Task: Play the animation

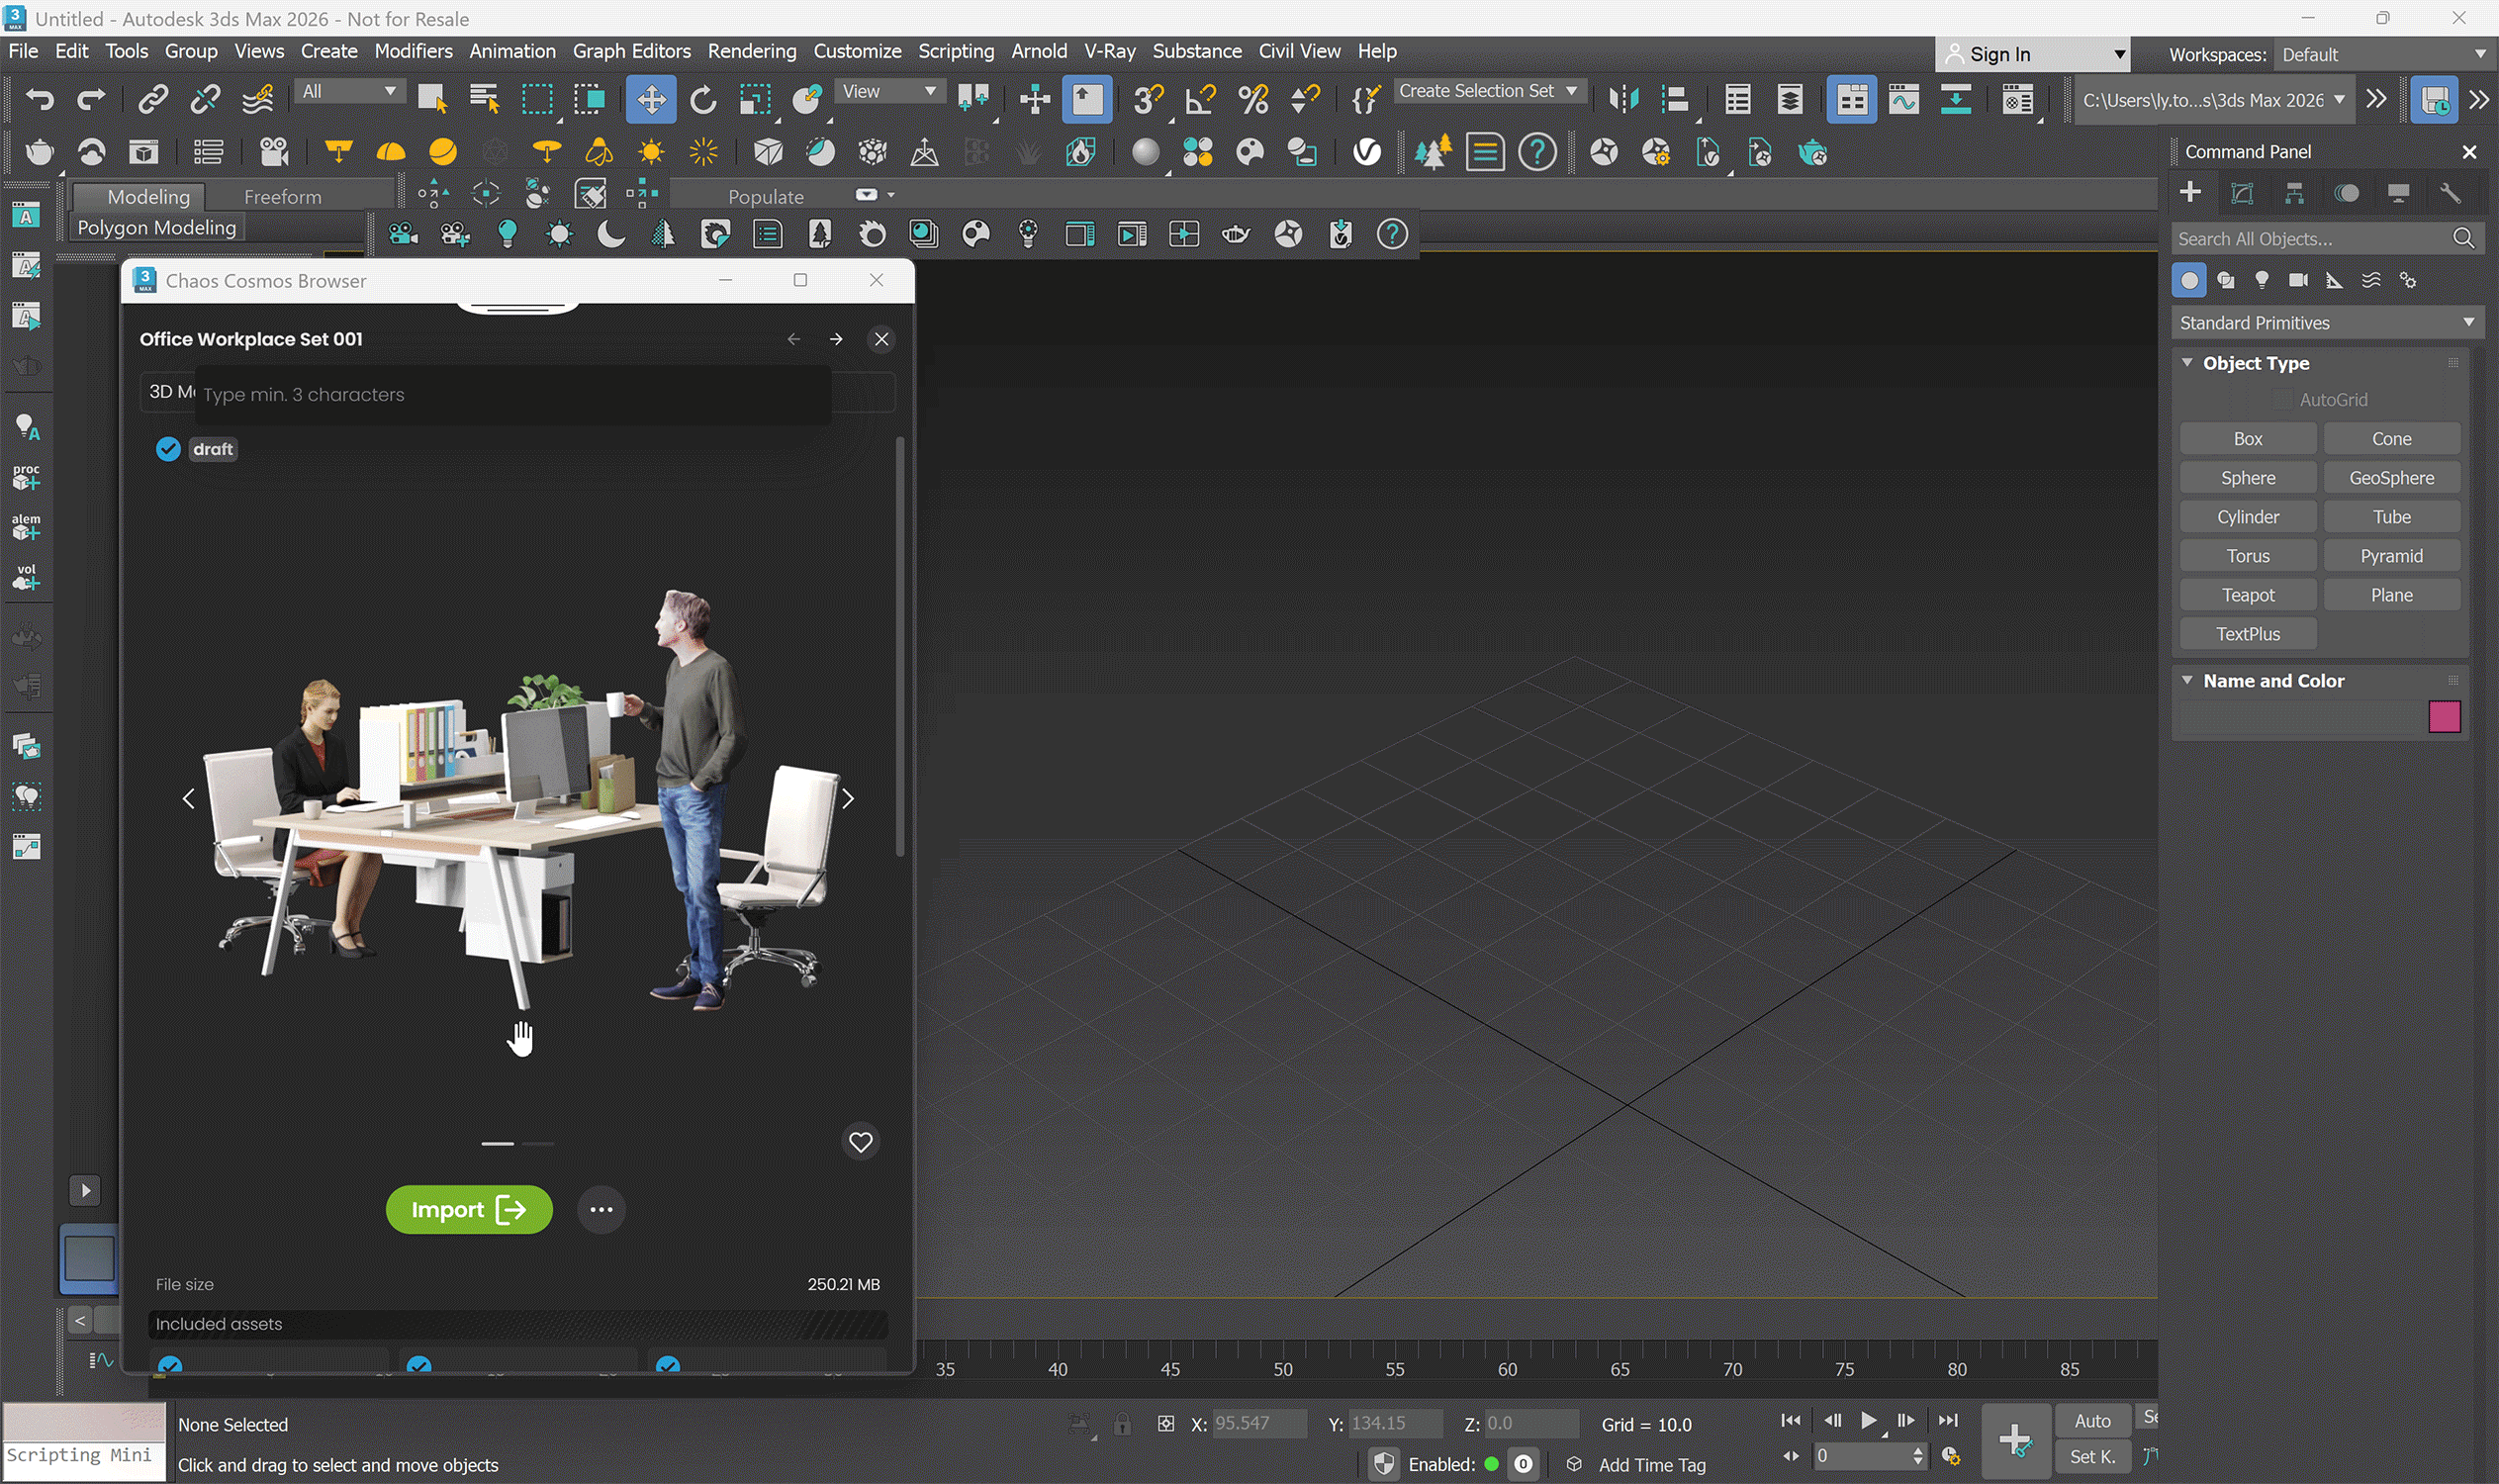Action: 1868,1421
